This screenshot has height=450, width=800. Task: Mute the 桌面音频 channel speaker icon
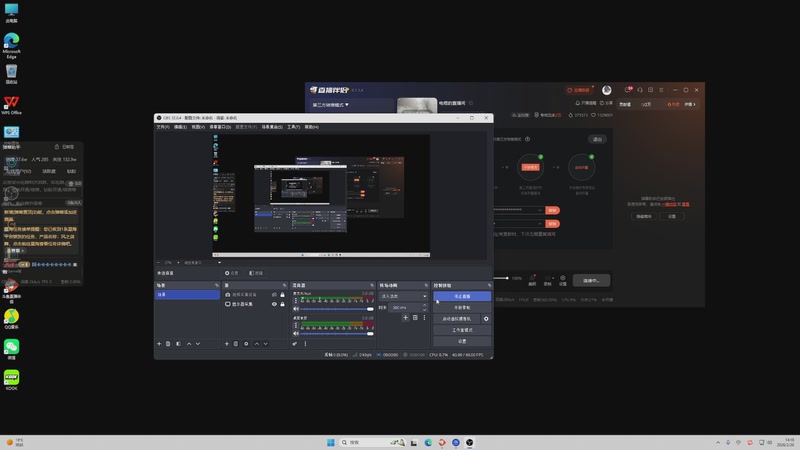296,333
